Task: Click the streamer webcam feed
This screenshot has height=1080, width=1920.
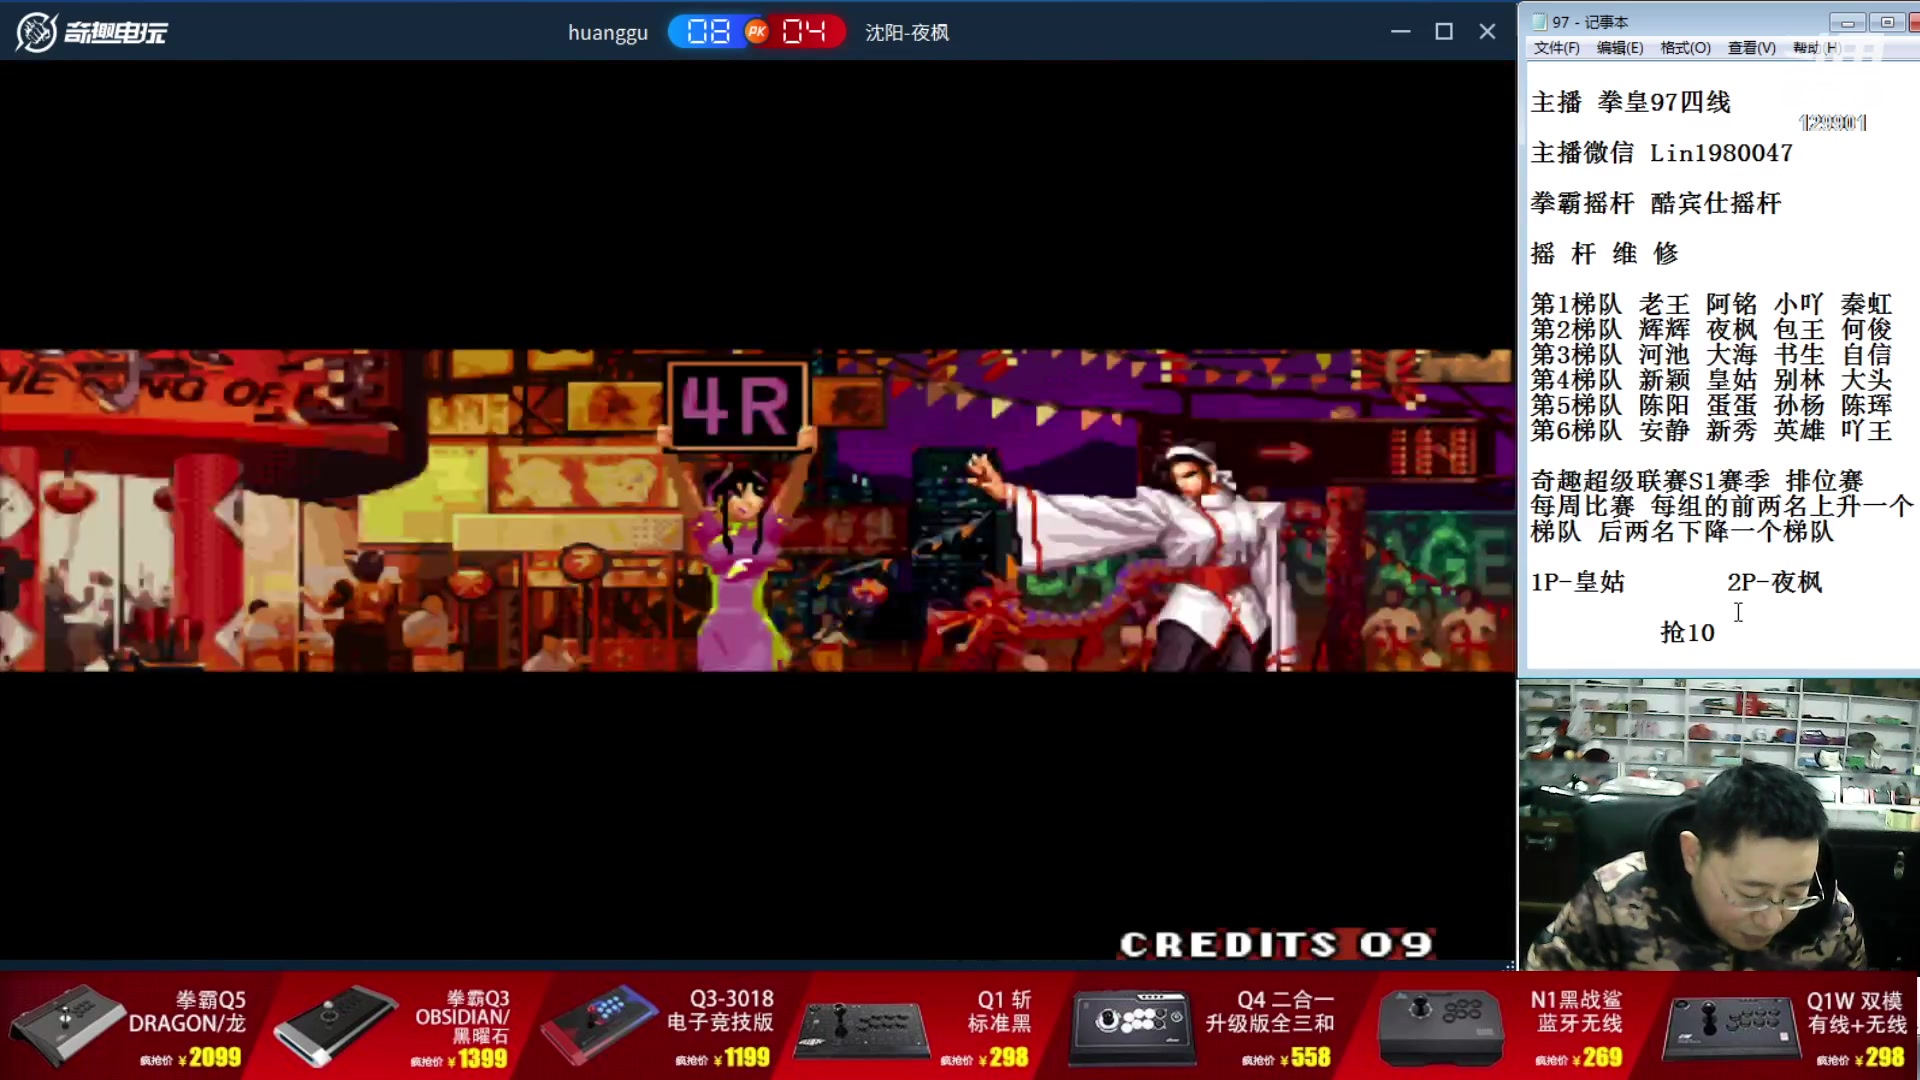Action: [x=1719, y=825]
